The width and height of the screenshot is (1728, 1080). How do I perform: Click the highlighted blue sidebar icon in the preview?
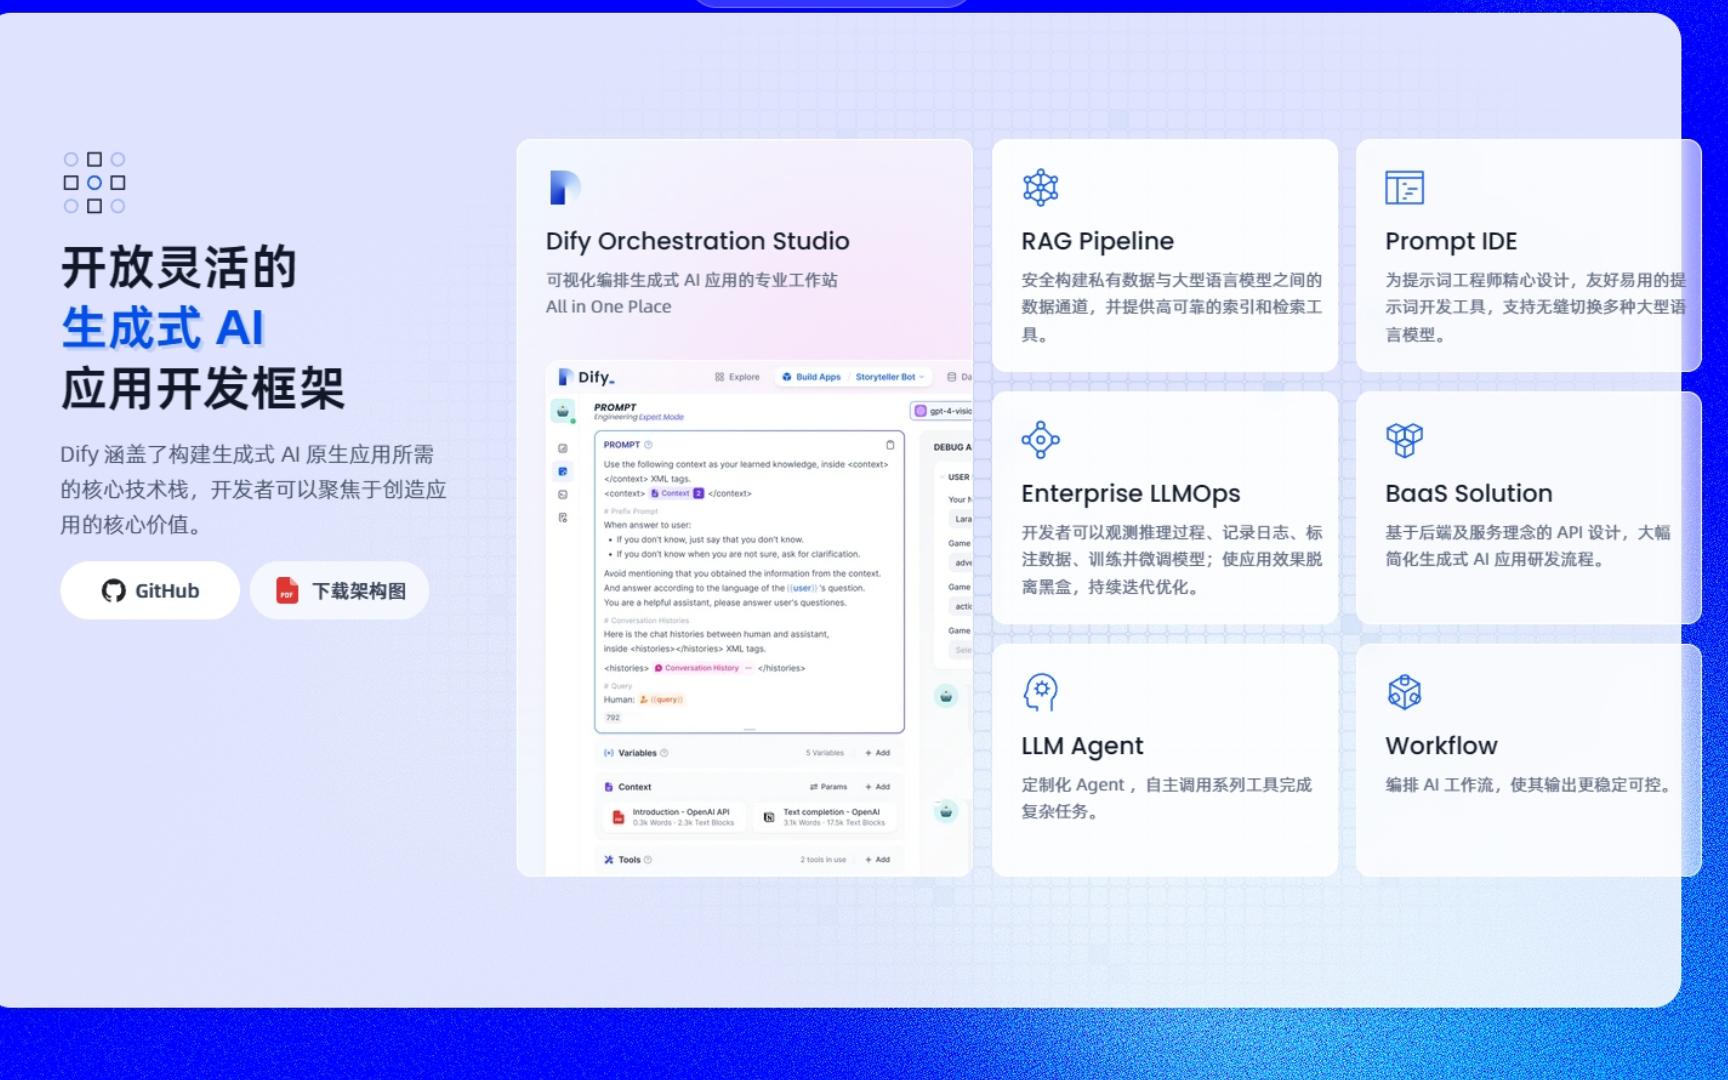563,471
